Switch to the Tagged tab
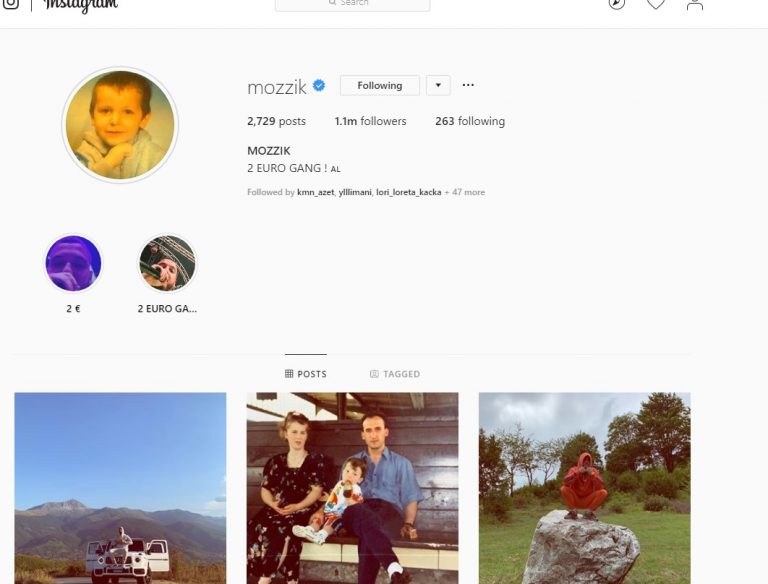 [395, 374]
